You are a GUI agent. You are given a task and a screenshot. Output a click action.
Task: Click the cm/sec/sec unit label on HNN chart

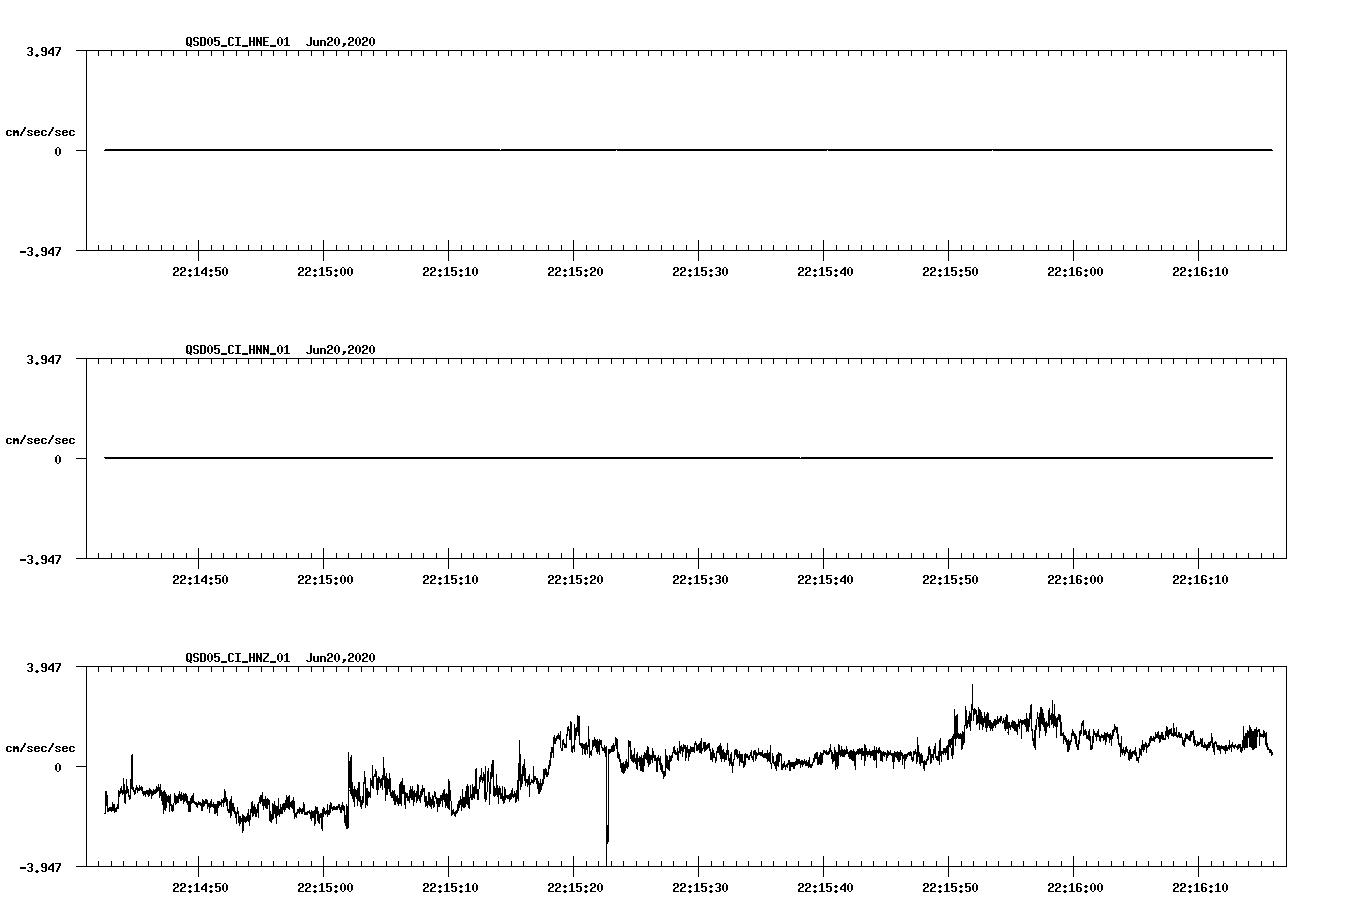click(40, 440)
